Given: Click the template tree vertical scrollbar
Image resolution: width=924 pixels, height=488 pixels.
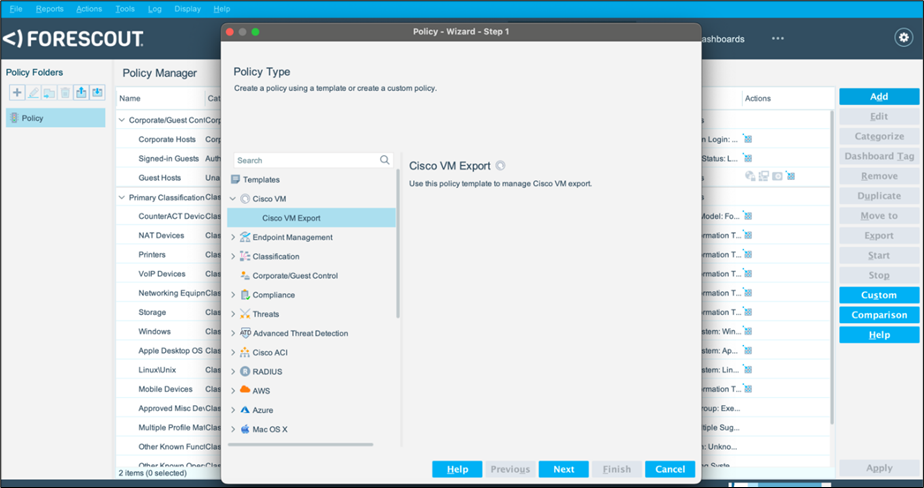Looking at the screenshot, I should 398,245.
